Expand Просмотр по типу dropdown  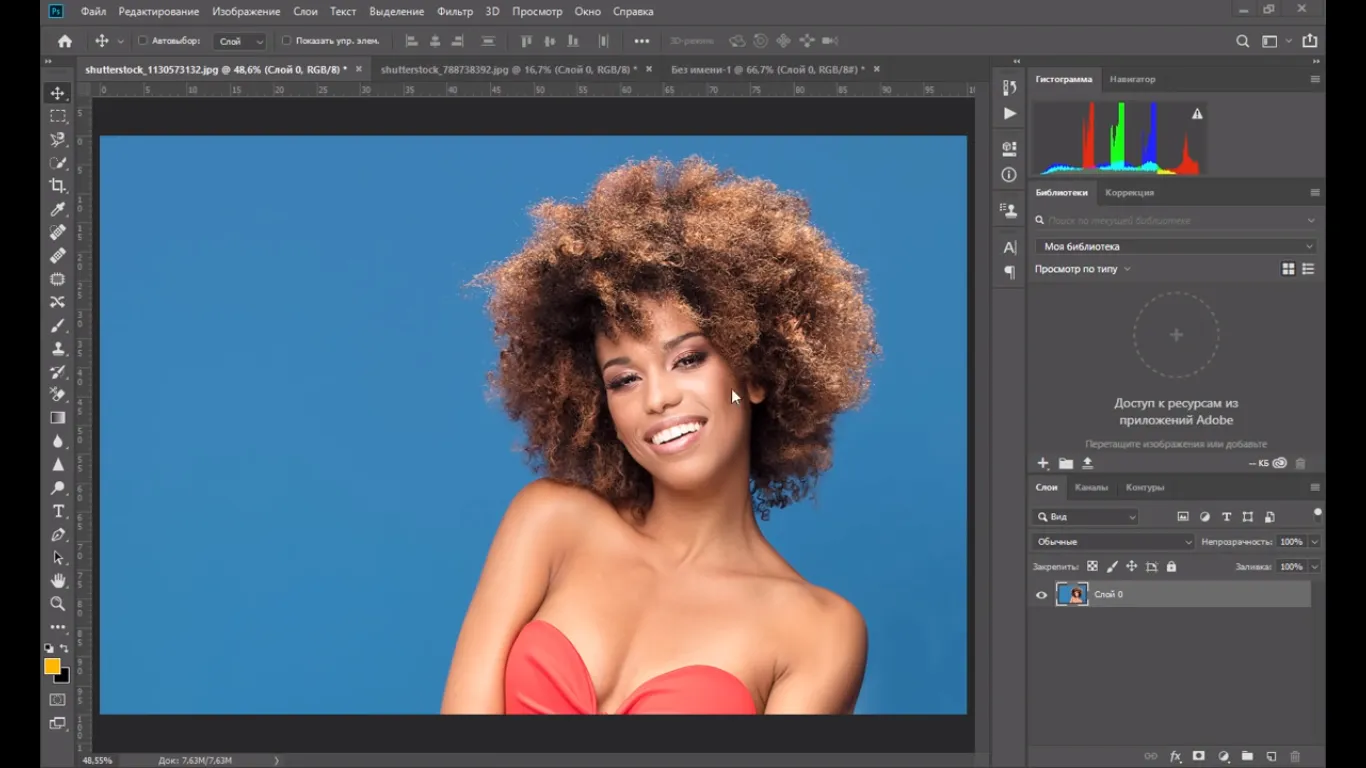coord(1083,269)
